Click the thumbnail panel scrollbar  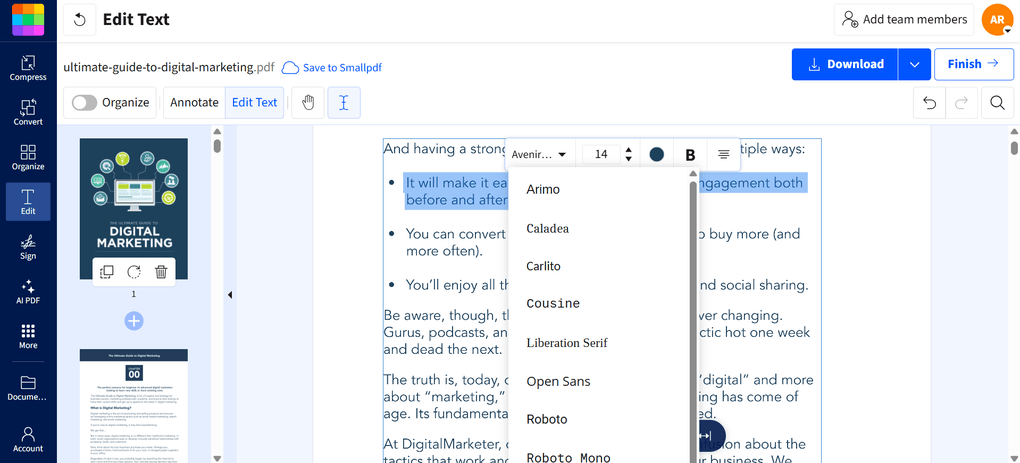[217, 146]
